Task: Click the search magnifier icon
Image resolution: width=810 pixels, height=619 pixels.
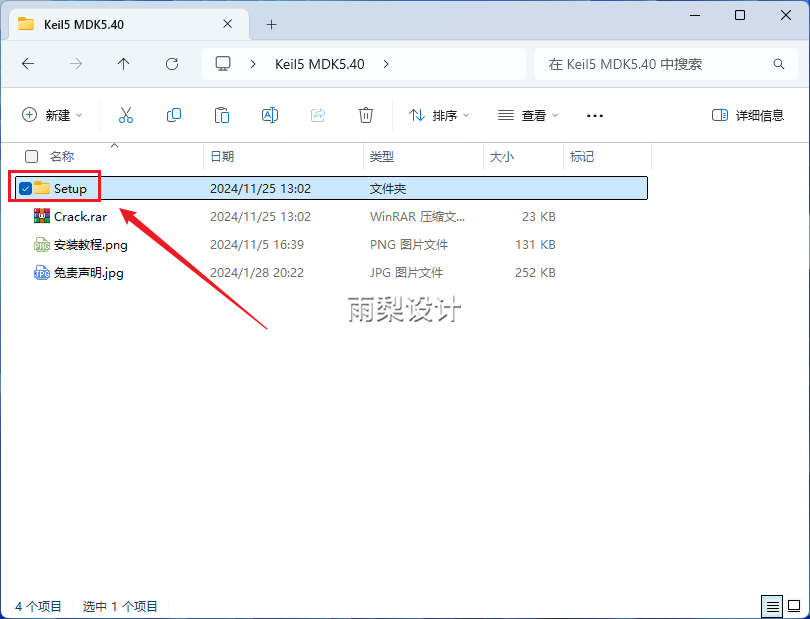Action: (x=778, y=64)
